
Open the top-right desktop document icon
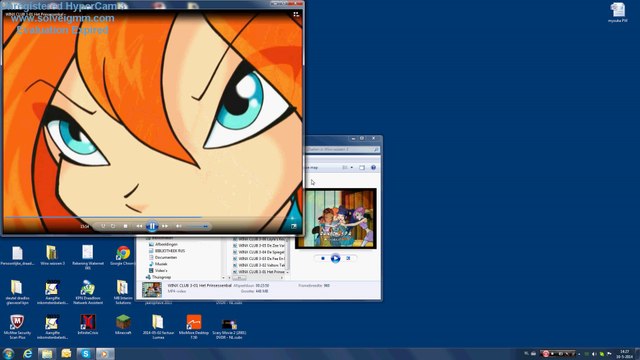[618, 12]
